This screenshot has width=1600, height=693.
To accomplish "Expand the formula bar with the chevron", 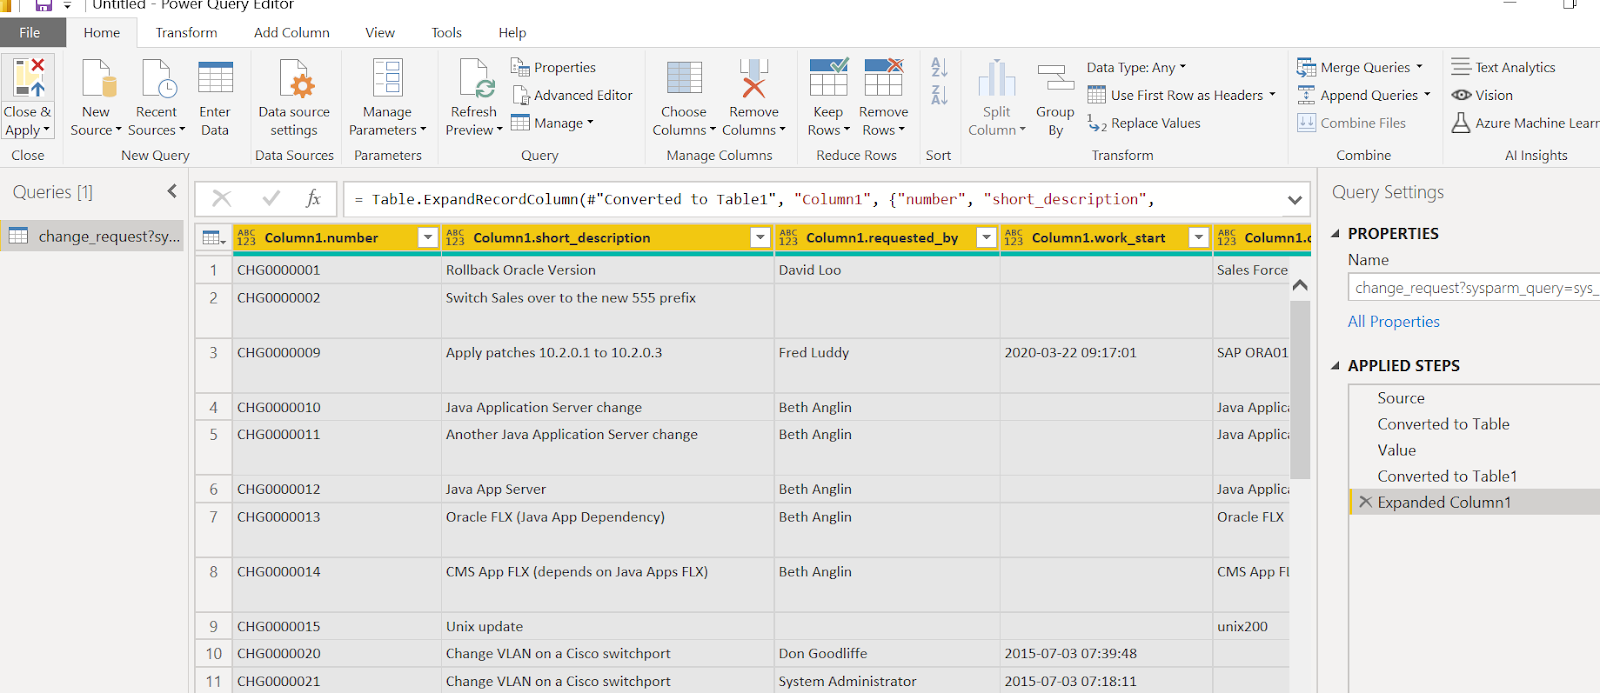I will 1295,199.
